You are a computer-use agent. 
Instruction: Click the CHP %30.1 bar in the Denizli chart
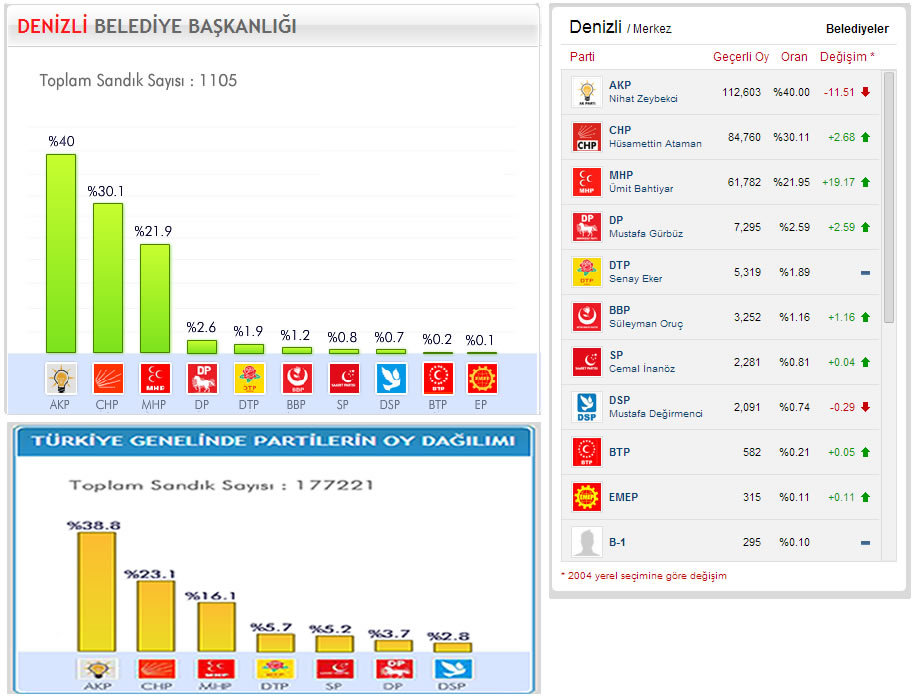[108, 278]
